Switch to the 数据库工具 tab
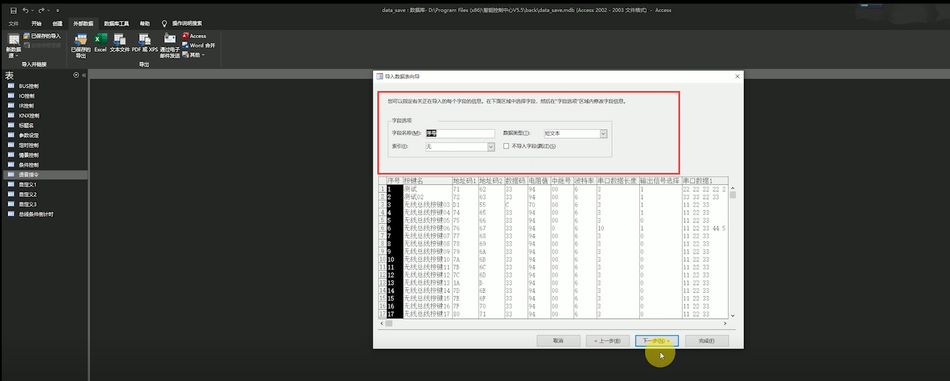Viewport: 950px width, 381px height. (116, 24)
